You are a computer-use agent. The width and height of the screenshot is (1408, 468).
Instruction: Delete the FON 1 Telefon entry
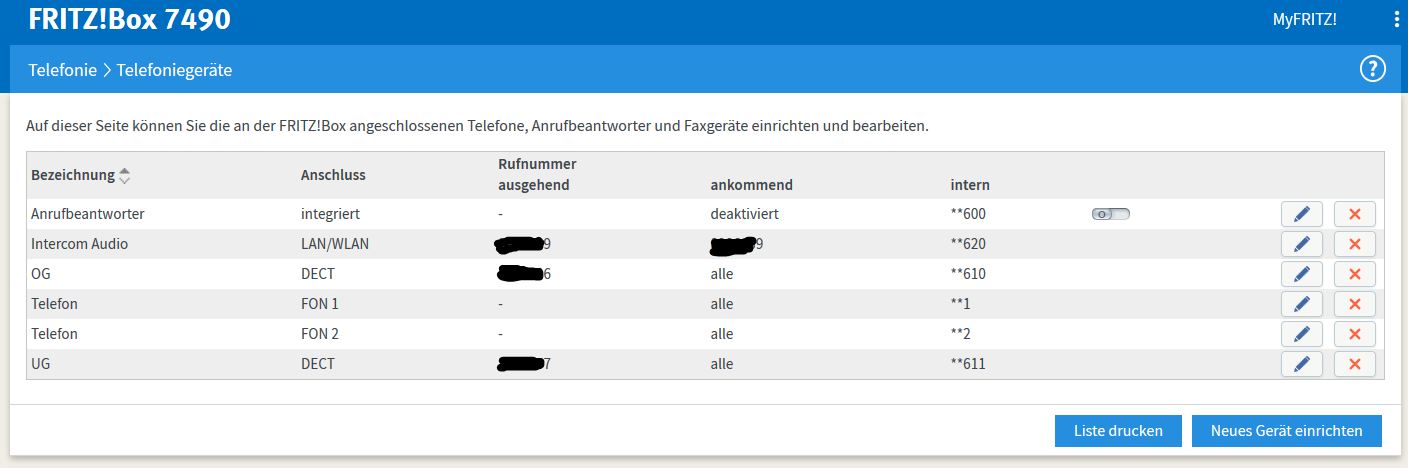coord(1355,304)
